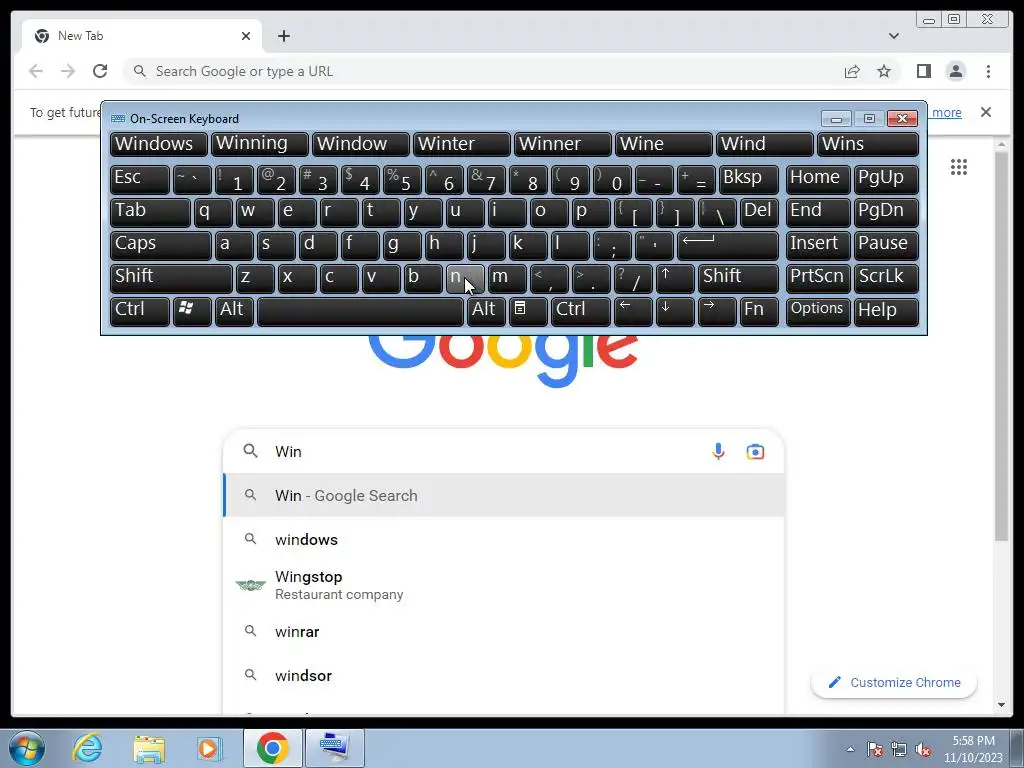Toggle the Fn key on keyboard

[759, 310]
